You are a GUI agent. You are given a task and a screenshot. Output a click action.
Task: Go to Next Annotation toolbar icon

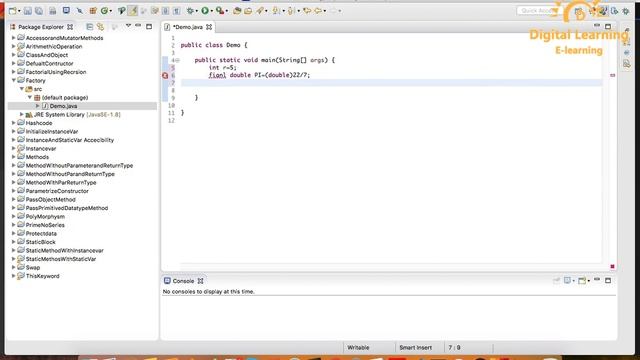pyautogui.click(x=276, y=11)
